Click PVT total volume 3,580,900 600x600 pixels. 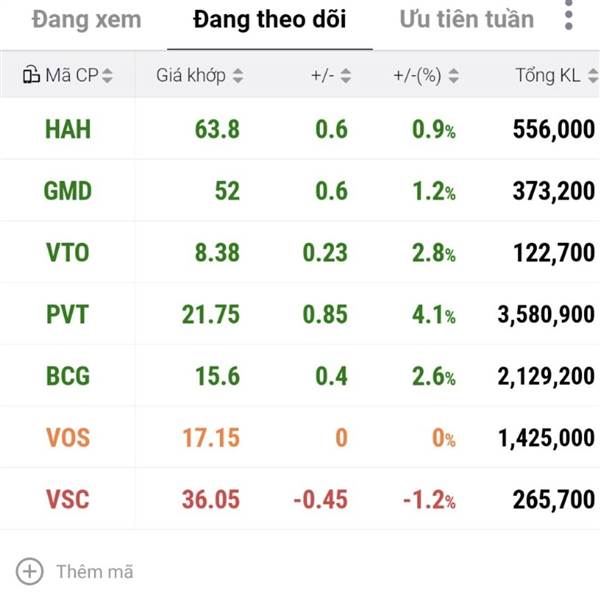coord(546,315)
